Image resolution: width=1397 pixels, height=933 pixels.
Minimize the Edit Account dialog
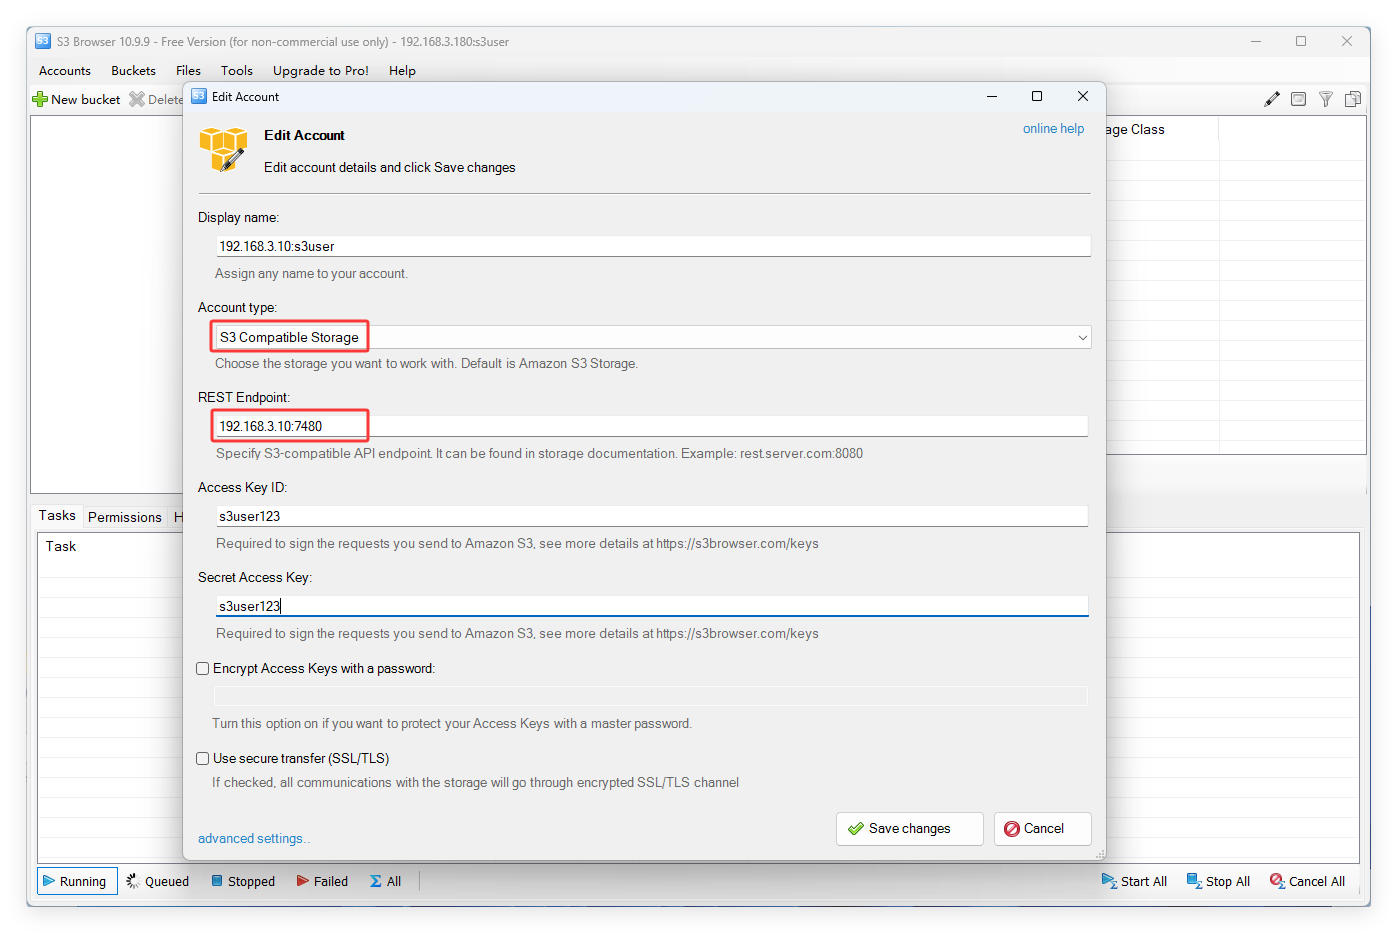coord(992,96)
